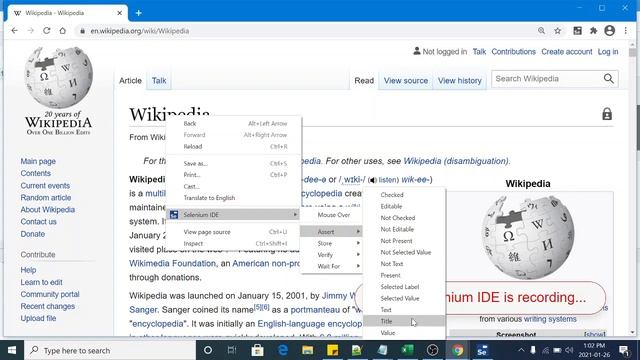Open File Explorer from taskbar
Image resolution: width=640 pixels, height=360 pixels.
point(307,350)
